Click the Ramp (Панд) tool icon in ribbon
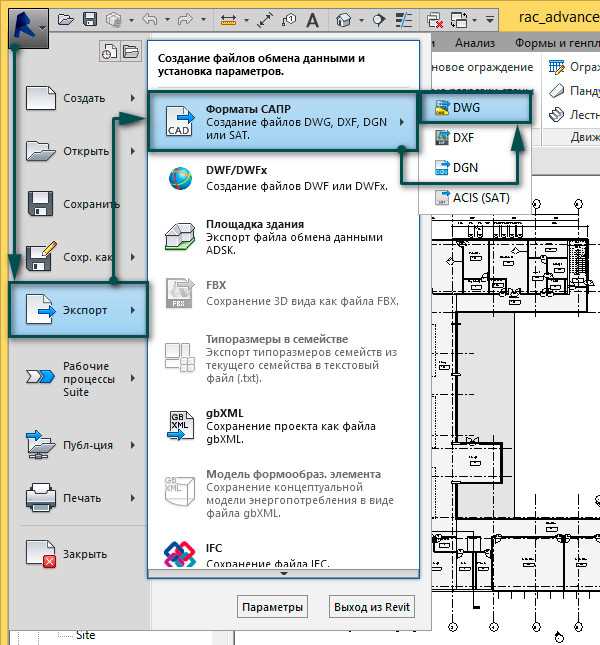This screenshot has width=600, height=645. 556,90
